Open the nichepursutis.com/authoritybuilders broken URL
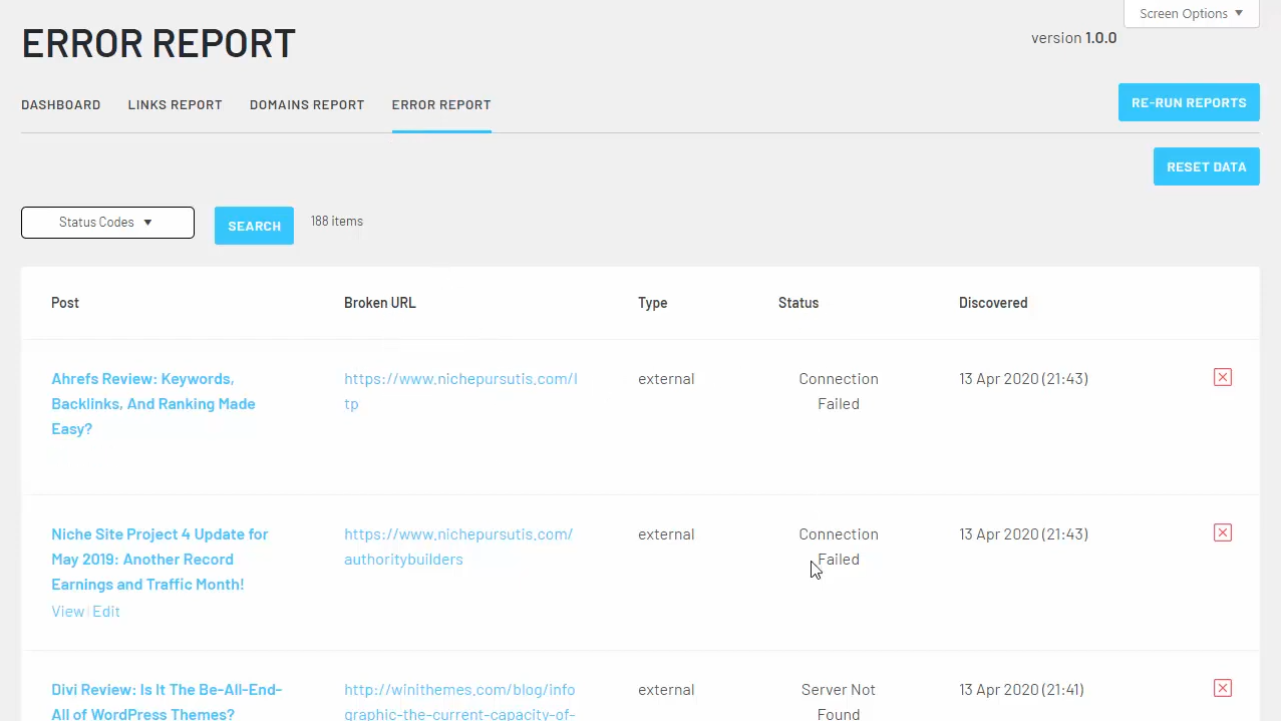Image resolution: width=1281 pixels, height=721 pixels. pyautogui.click(x=458, y=546)
